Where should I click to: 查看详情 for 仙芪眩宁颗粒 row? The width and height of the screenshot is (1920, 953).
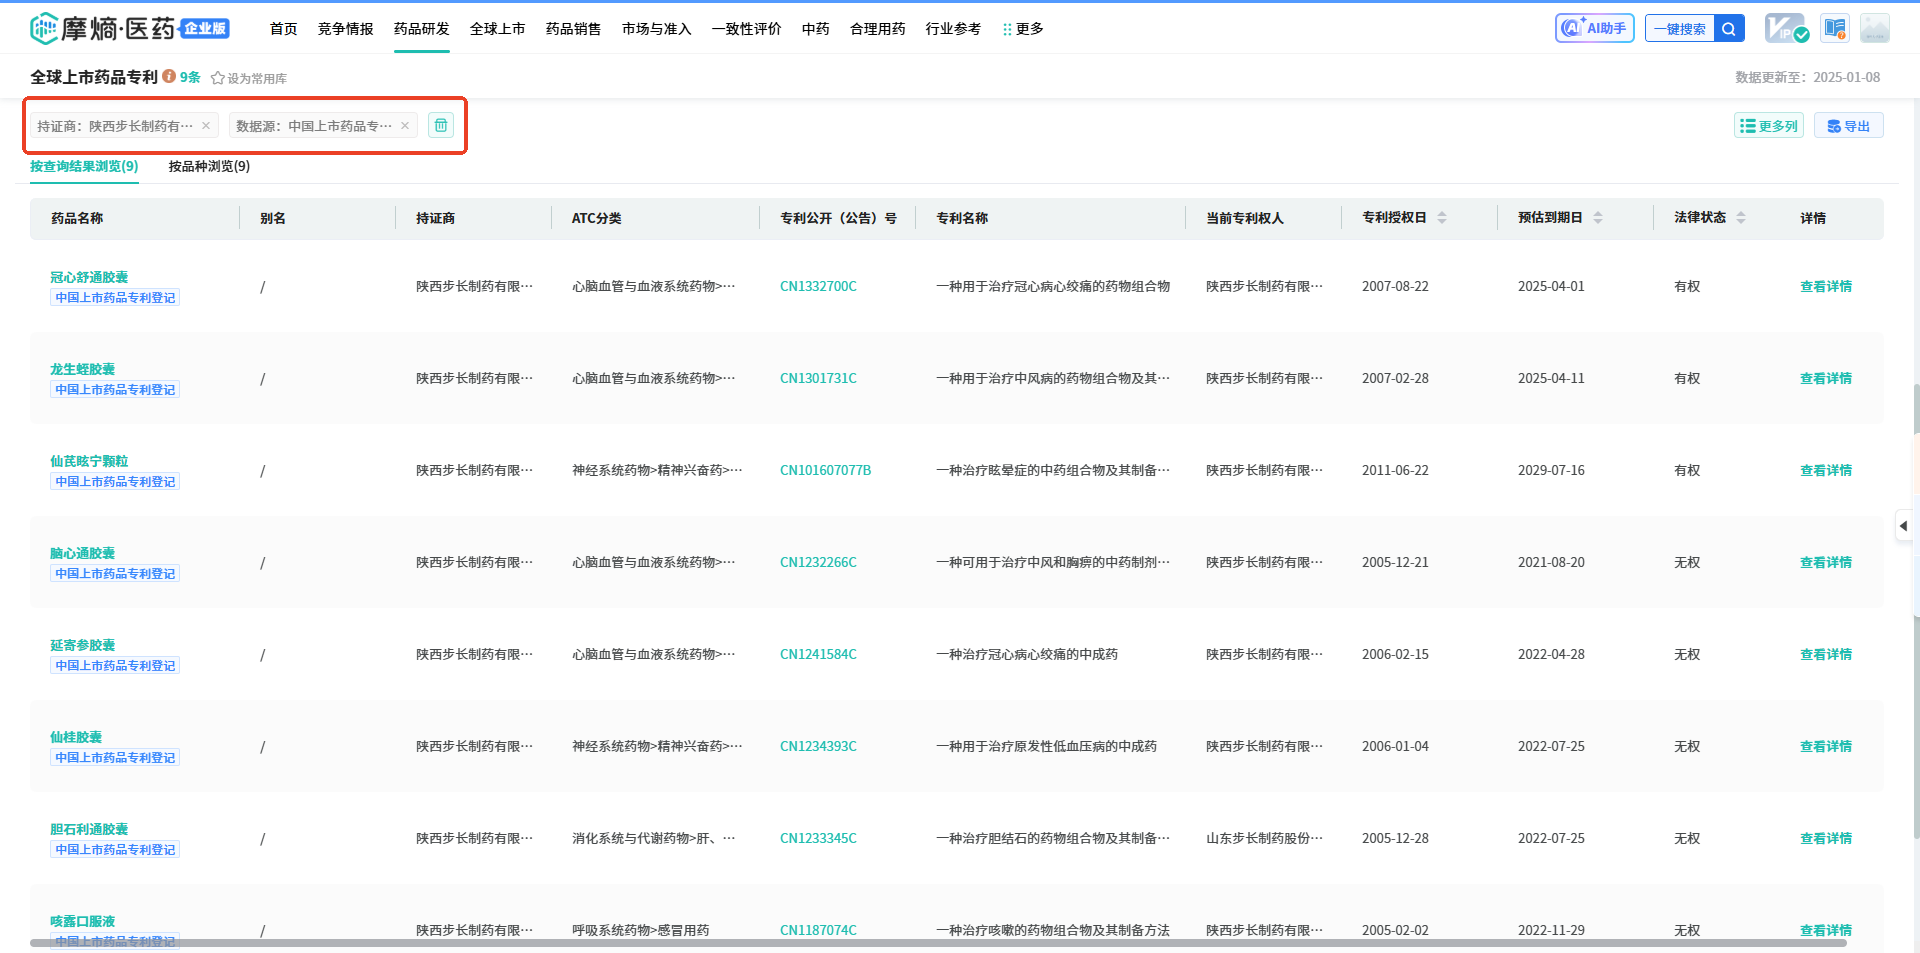1826,470
